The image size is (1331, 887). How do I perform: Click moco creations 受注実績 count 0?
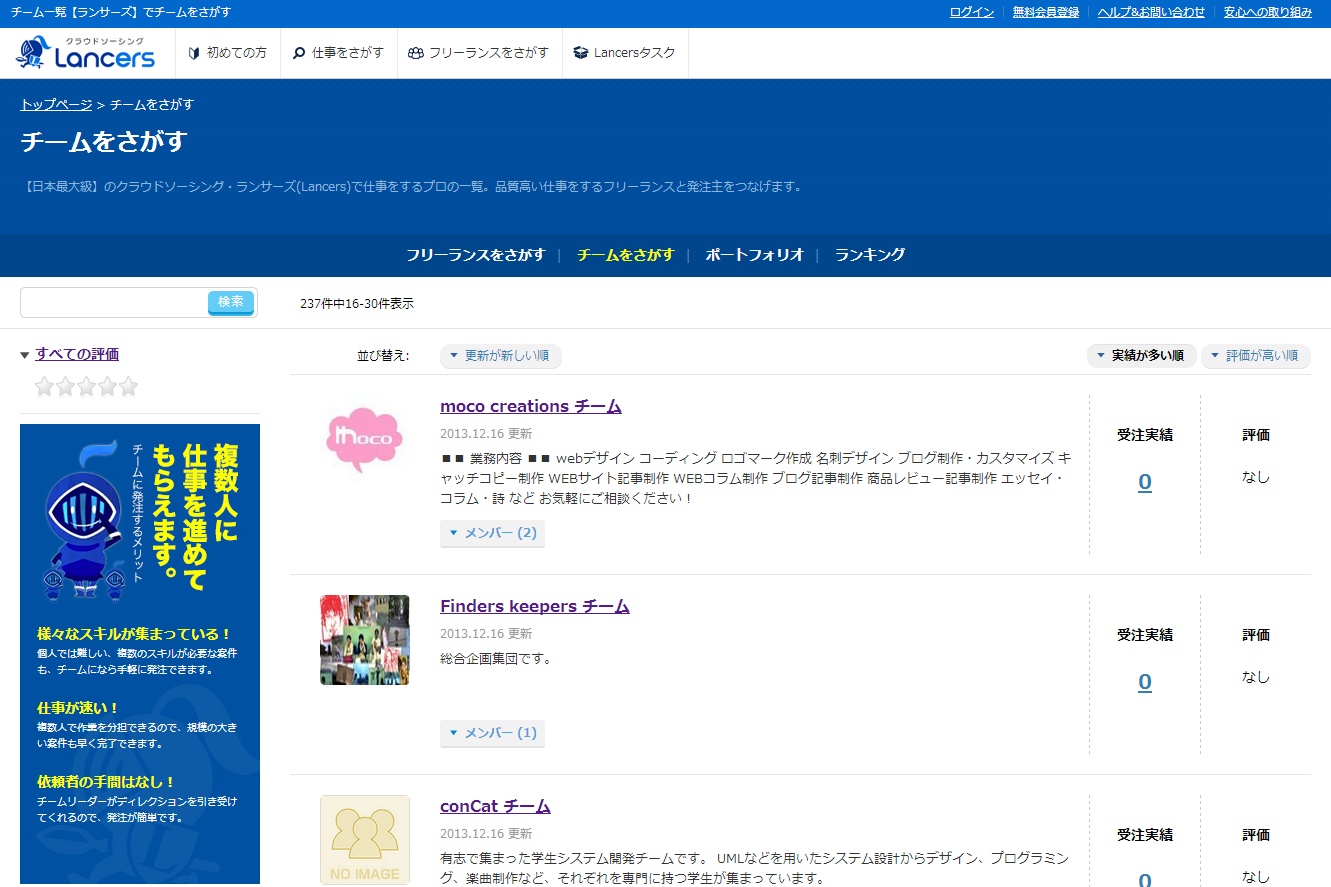click(1145, 482)
